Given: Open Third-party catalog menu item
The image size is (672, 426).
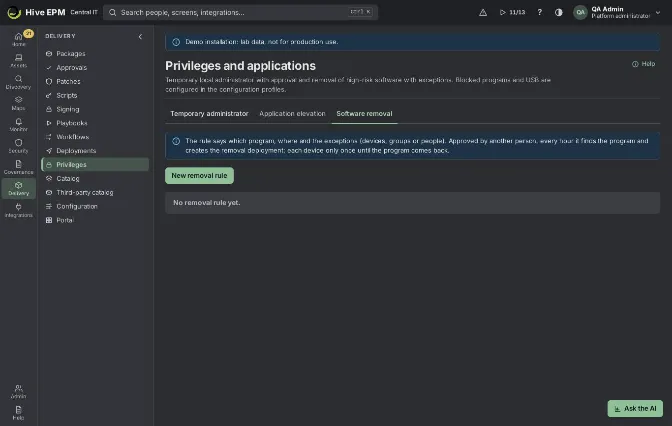Looking at the screenshot, I should 95,192.
